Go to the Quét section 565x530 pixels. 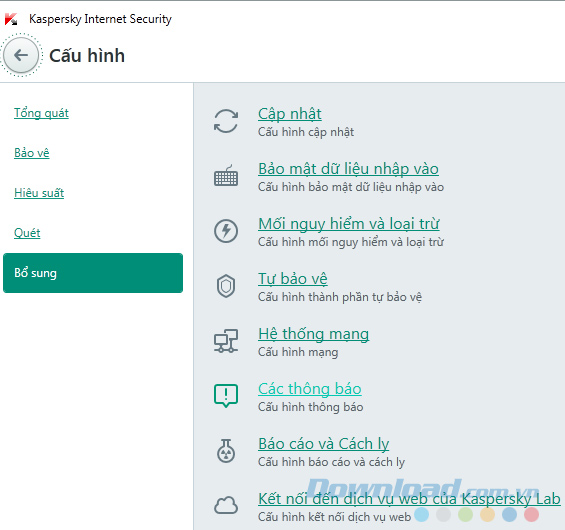(27, 233)
